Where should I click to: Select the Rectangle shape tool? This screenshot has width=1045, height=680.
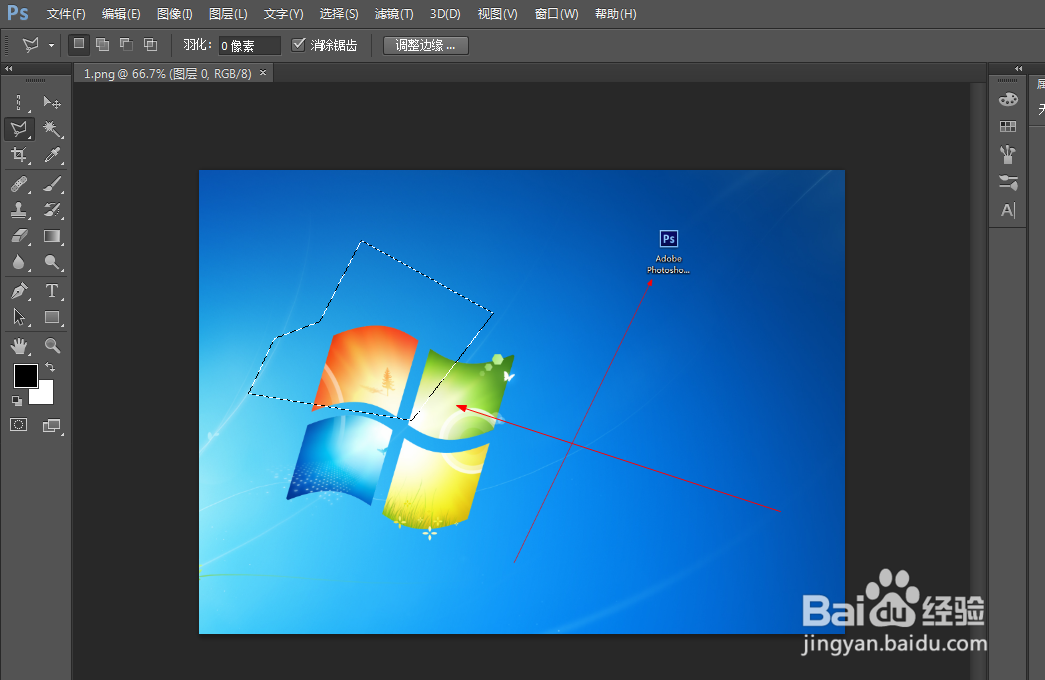52,317
